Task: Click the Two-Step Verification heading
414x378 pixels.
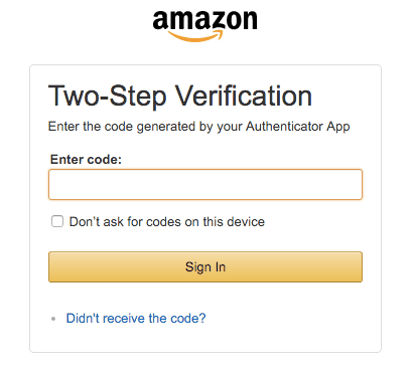Action: click(x=180, y=96)
